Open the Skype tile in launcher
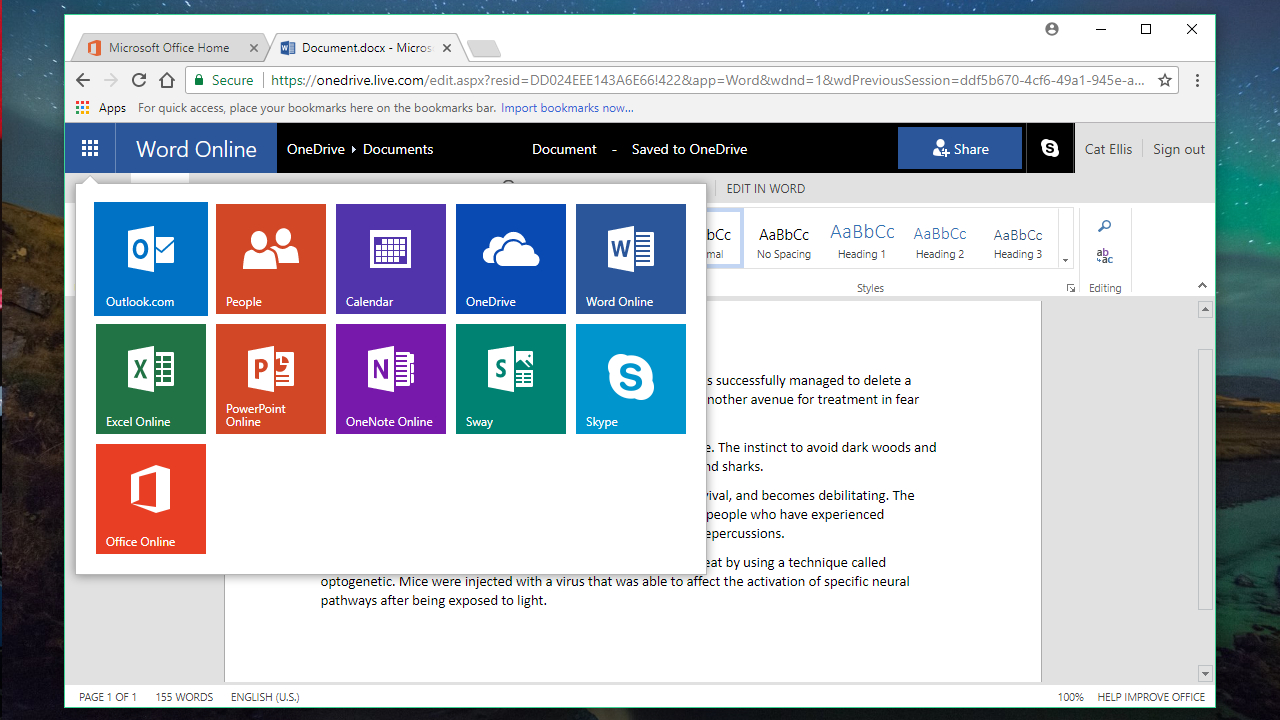The image size is (1280, 720). (631, 379)
